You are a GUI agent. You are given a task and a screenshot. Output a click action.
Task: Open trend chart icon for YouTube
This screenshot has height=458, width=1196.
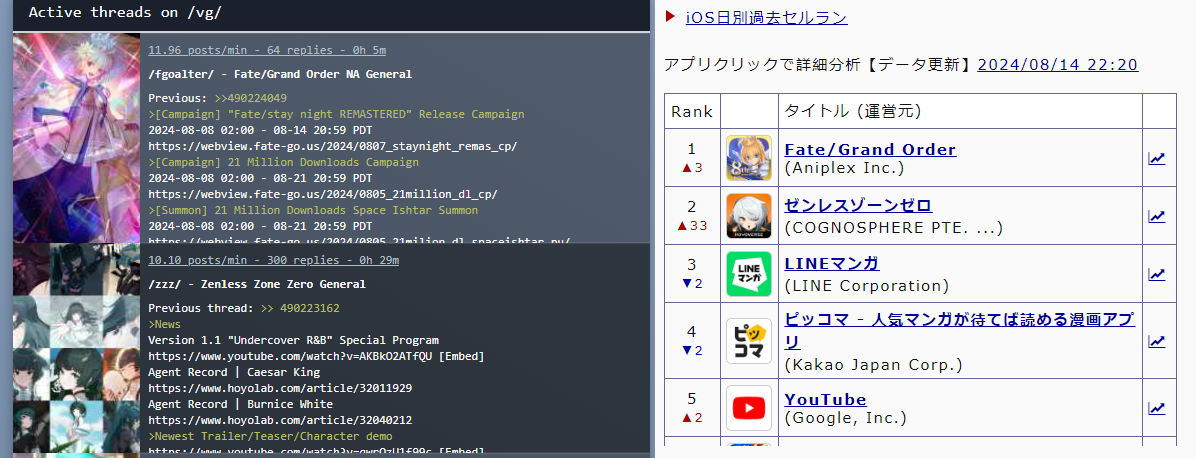(x=1157, y=408)
